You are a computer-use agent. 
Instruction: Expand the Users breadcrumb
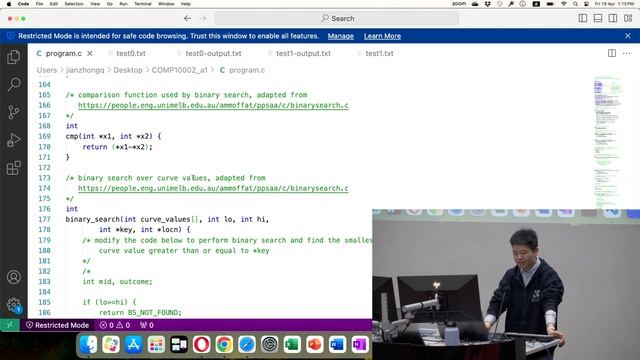47,70
